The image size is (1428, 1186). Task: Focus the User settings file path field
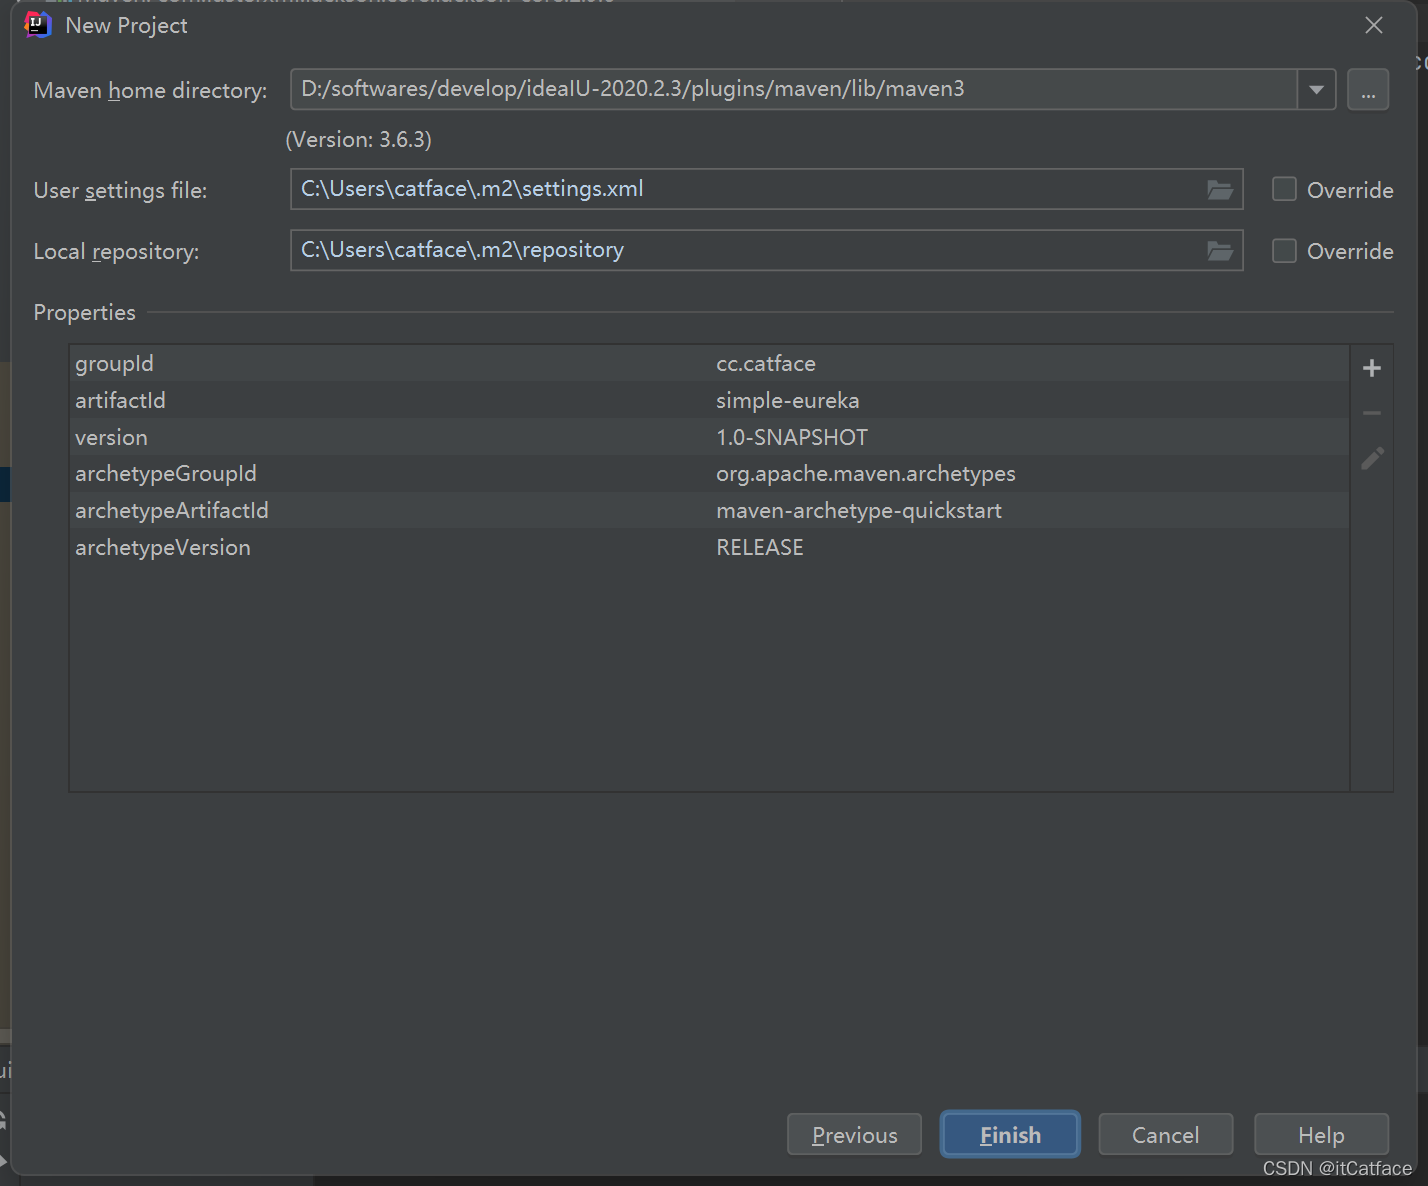tap(767, 189)
